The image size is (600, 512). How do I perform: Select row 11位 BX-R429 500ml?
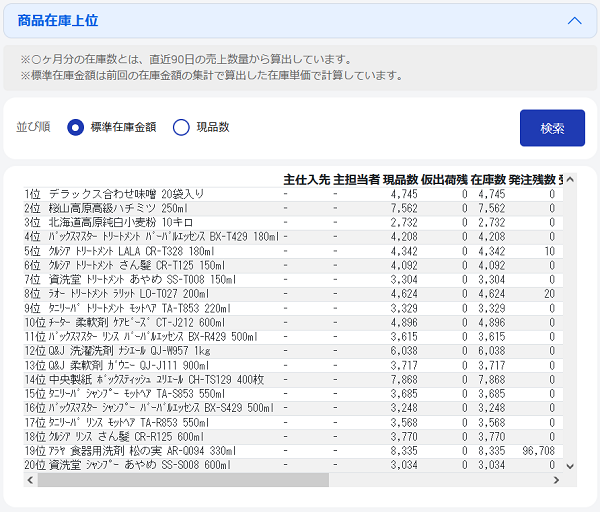293,337
